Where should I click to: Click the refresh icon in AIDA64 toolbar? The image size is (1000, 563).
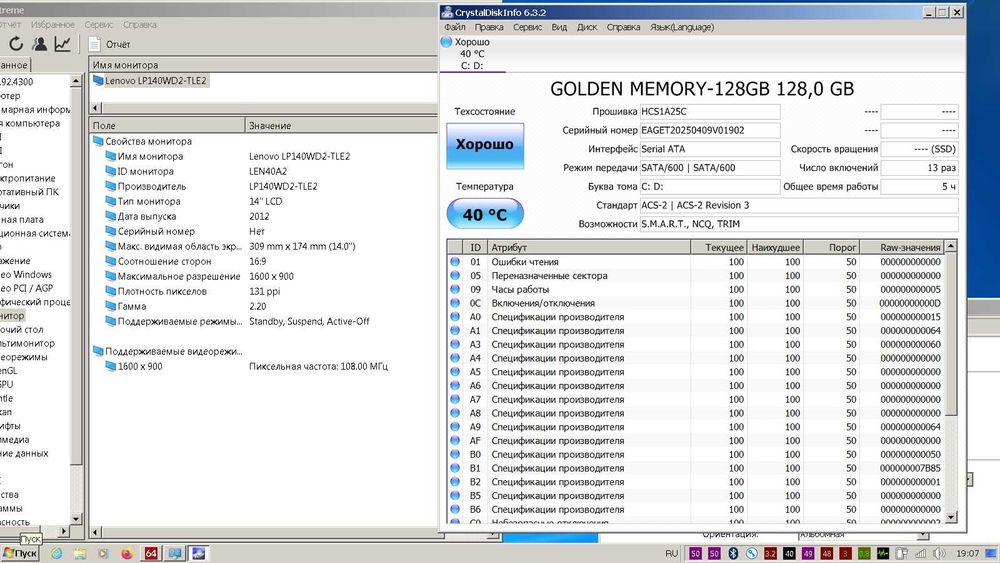click(16, 44)
